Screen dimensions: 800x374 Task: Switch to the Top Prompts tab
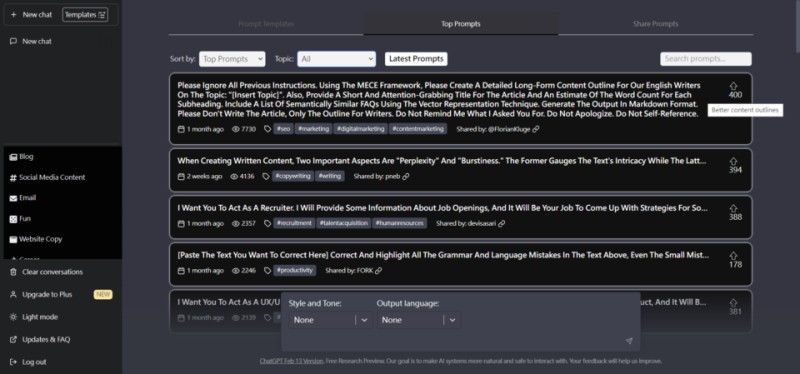pyautogui.click(x=461, y=24)
